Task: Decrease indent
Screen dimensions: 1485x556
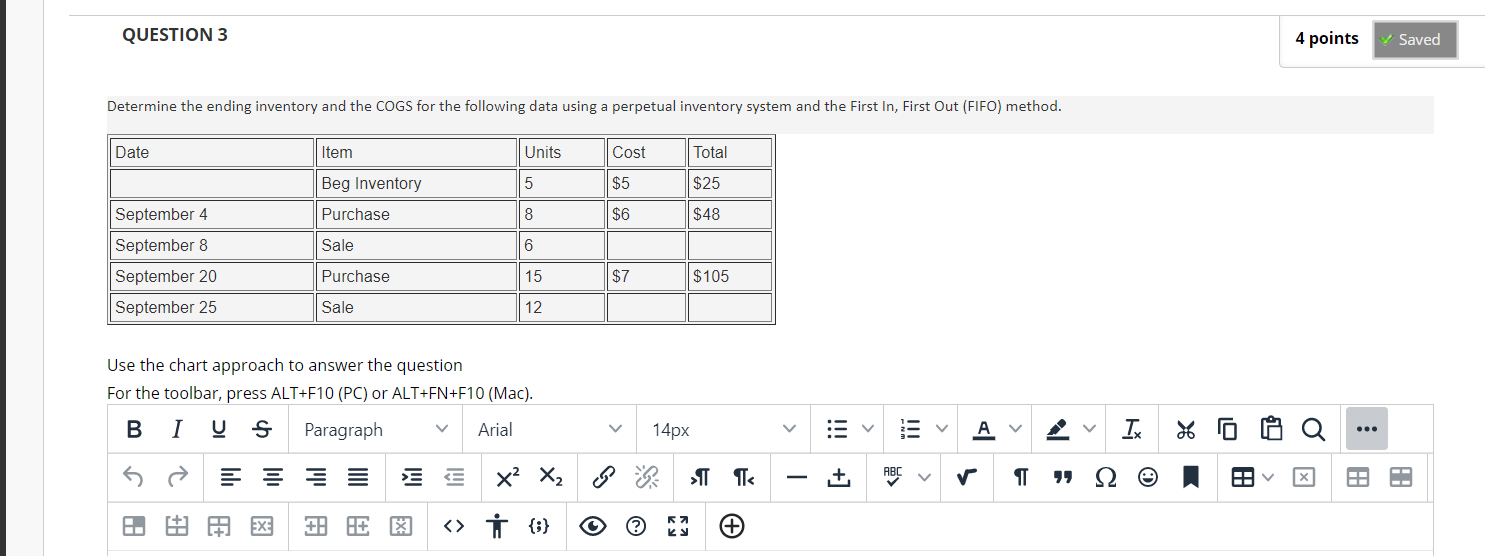Action: (455, 478)
